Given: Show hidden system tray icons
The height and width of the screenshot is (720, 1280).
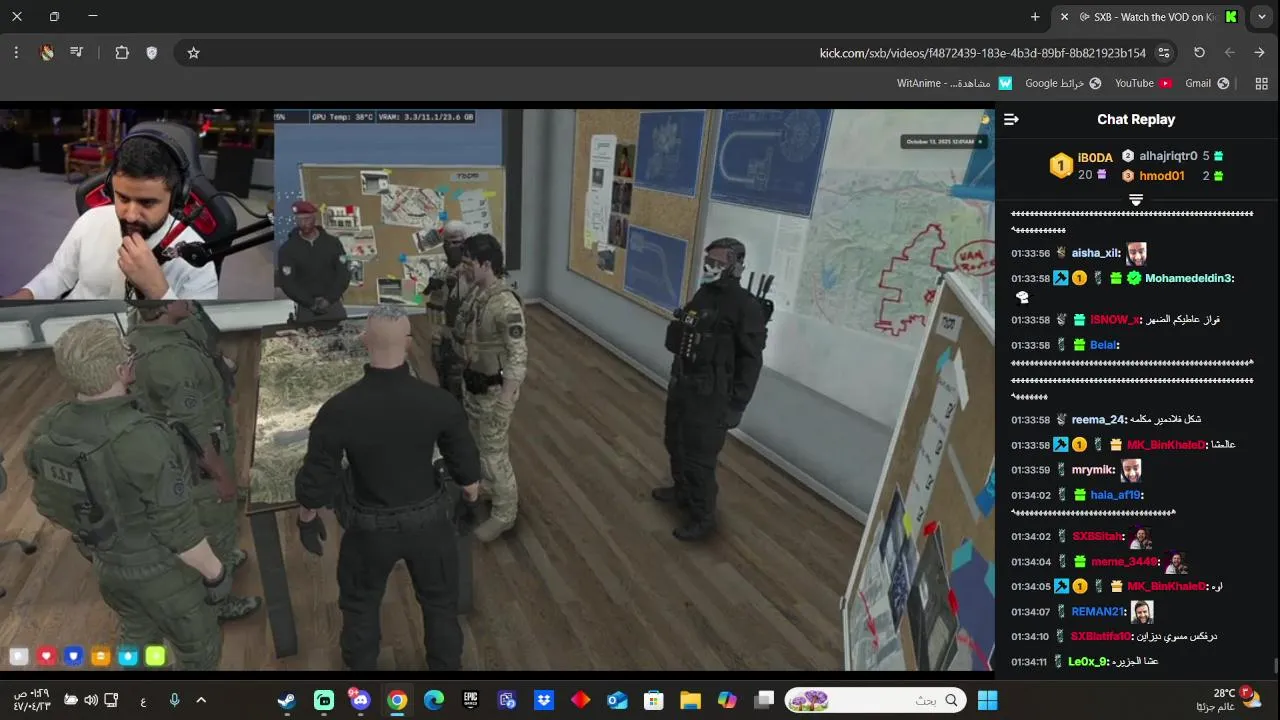Looking at the screenshot, I should [x=201, y=700].
